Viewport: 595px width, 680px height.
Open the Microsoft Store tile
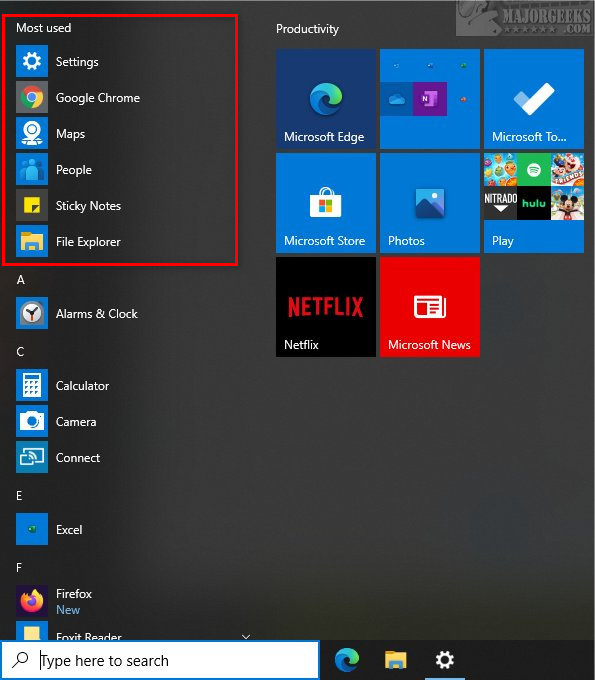326,203
